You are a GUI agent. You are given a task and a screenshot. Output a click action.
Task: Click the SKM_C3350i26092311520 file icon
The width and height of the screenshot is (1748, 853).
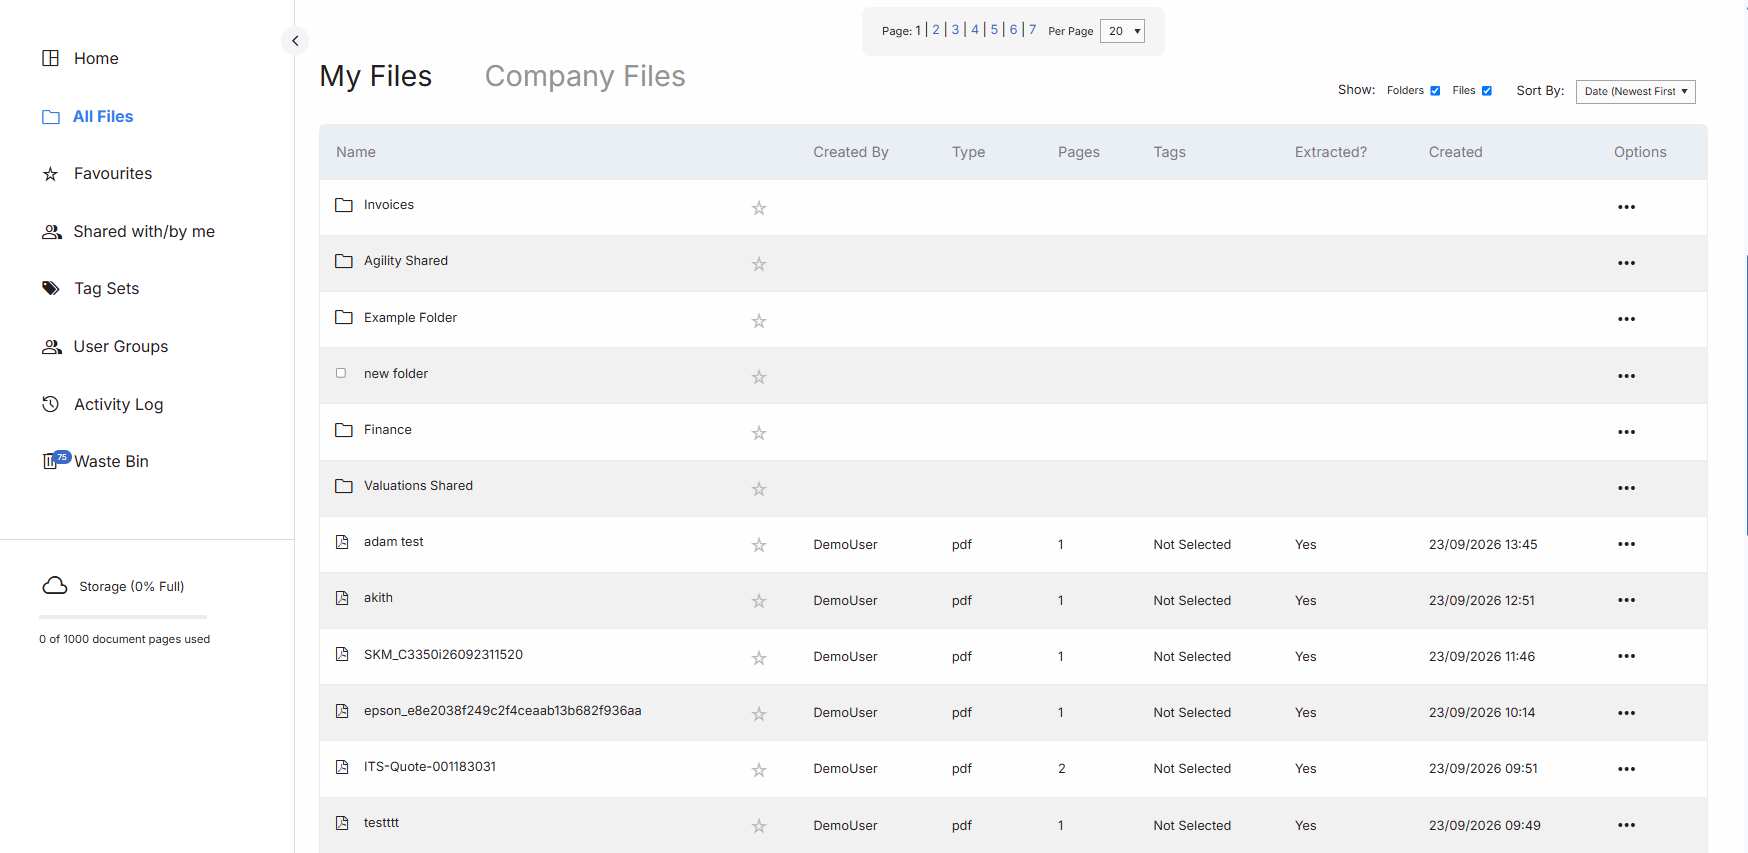pos(342,654)
